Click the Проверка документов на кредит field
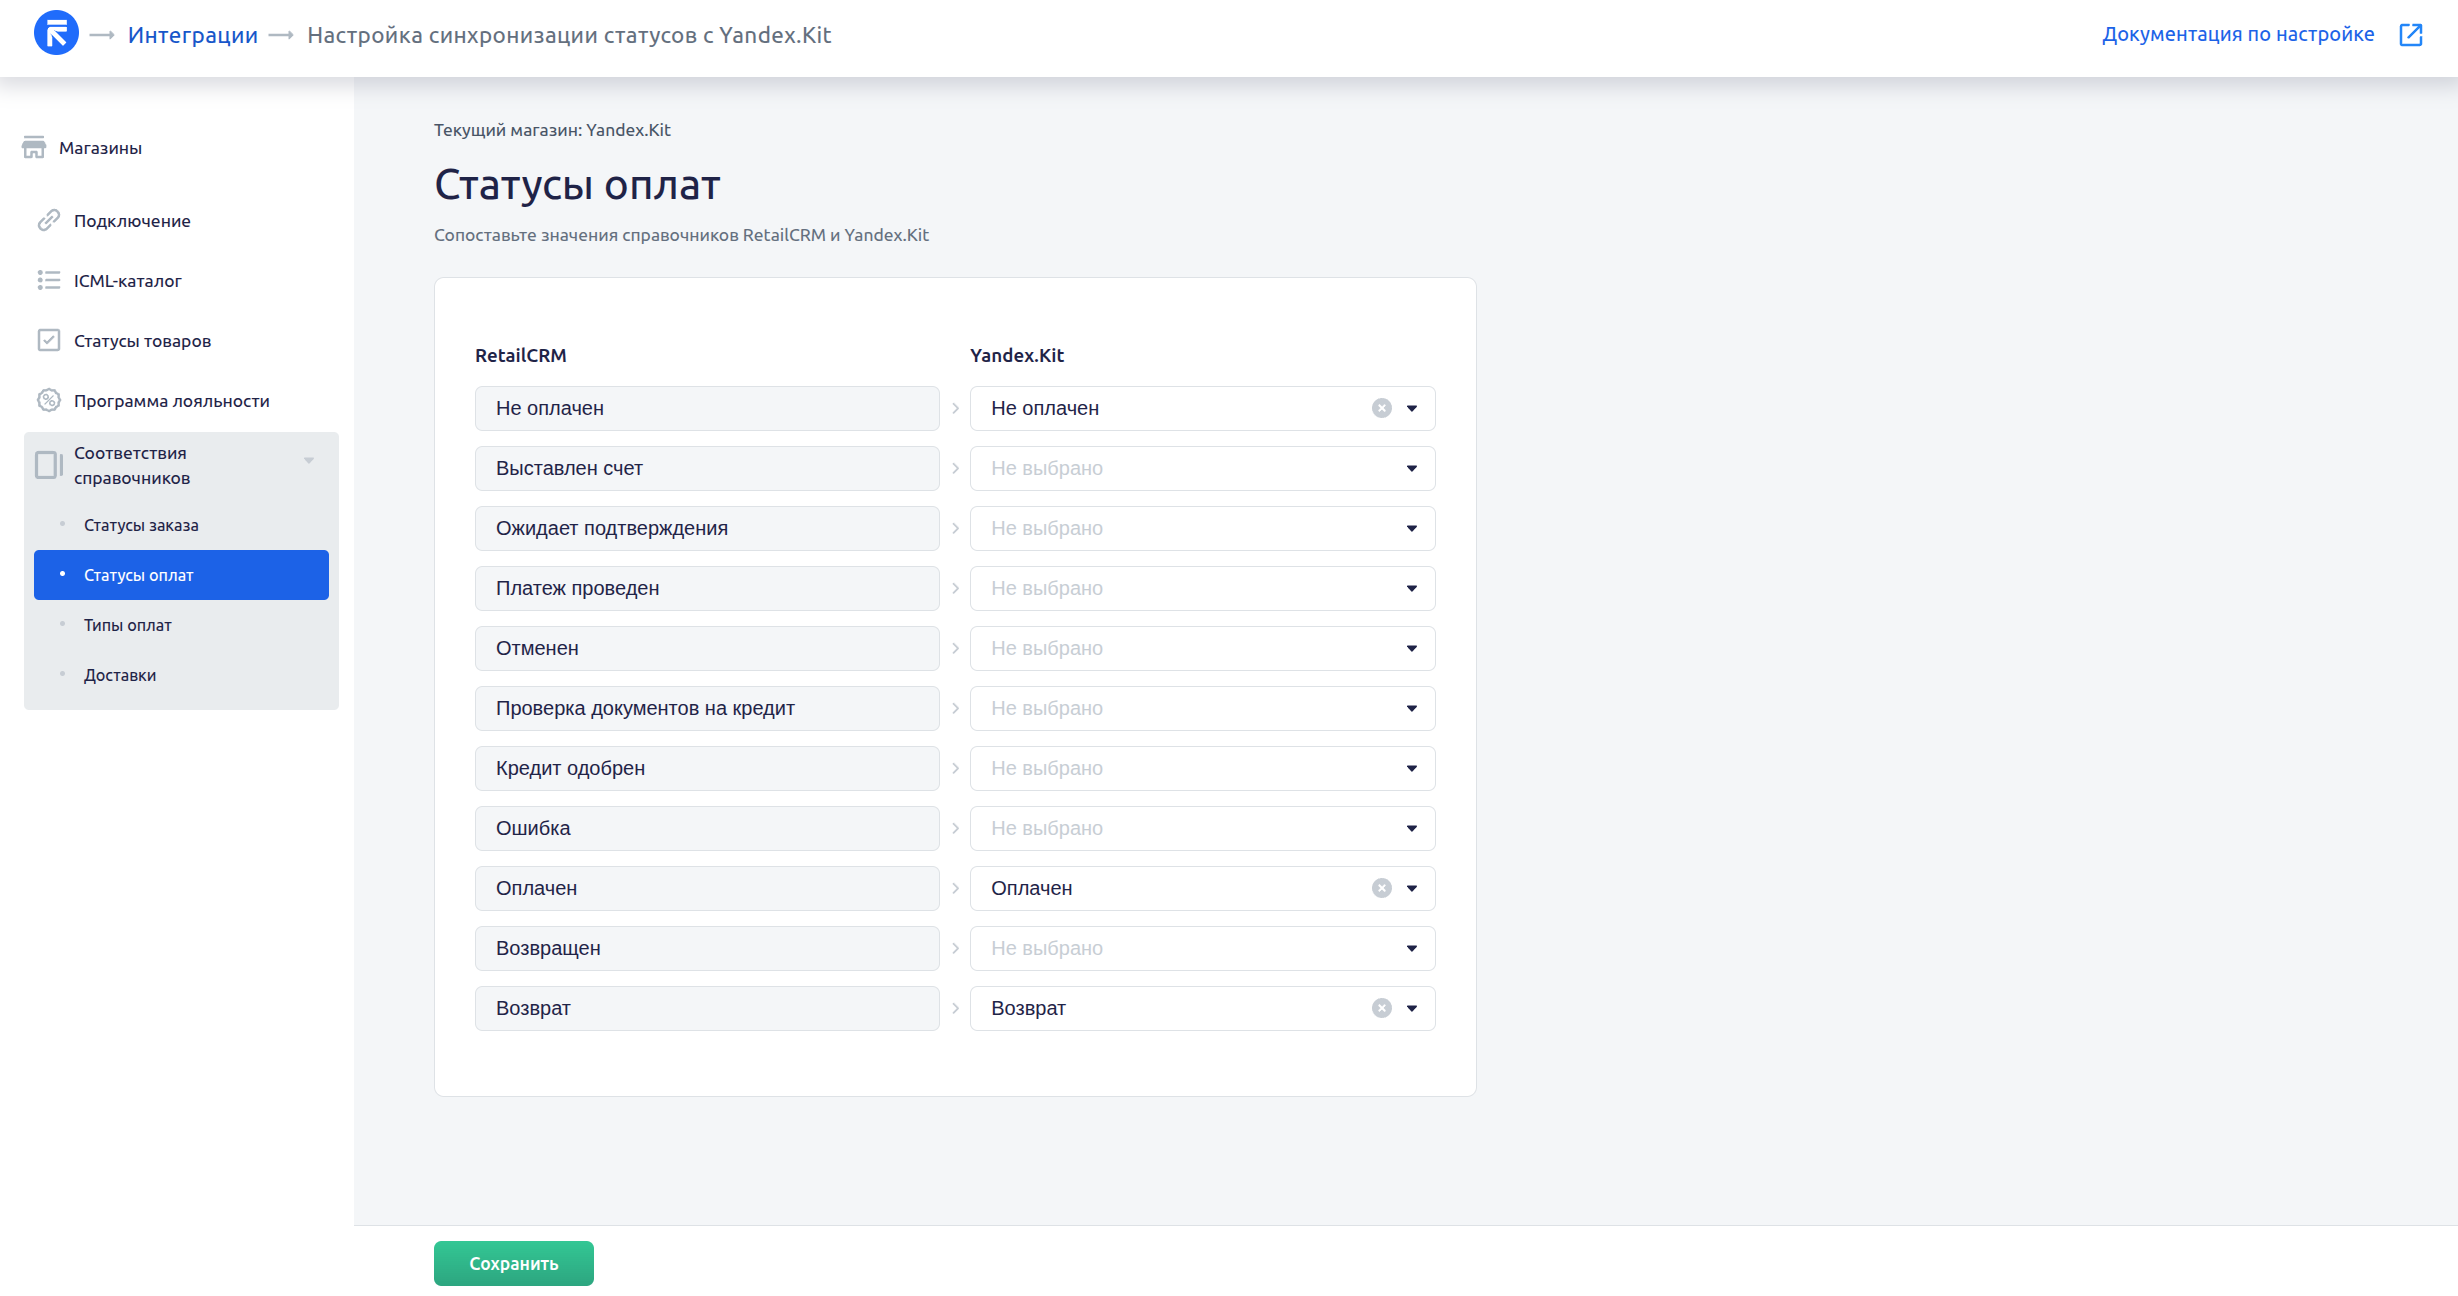Screen dimensions: 2458x1296 (707, 708)
